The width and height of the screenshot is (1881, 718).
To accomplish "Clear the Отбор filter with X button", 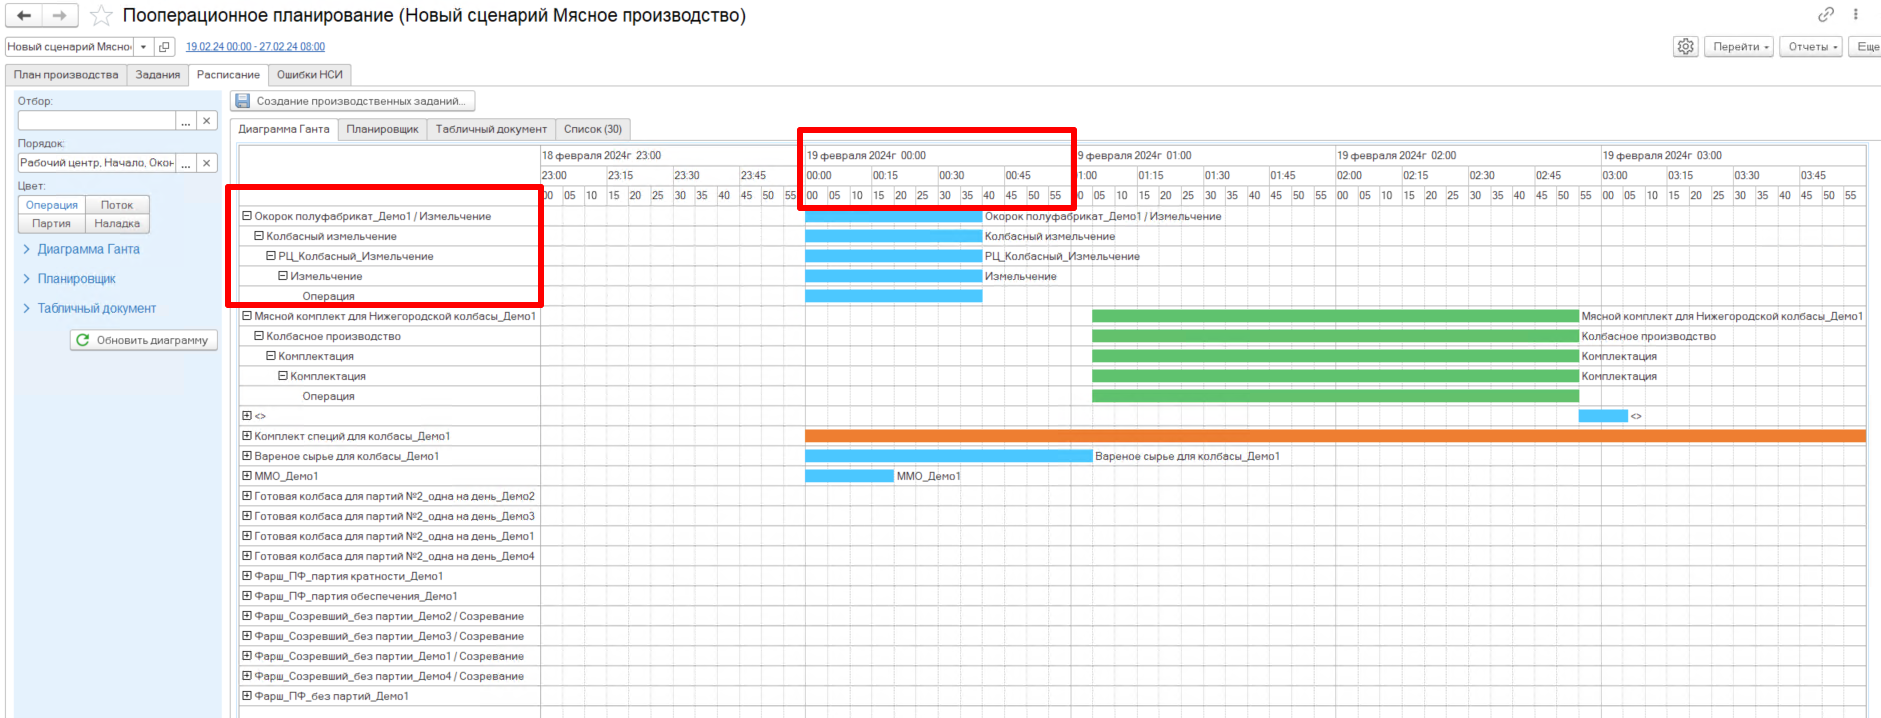I will pos(206,121).
